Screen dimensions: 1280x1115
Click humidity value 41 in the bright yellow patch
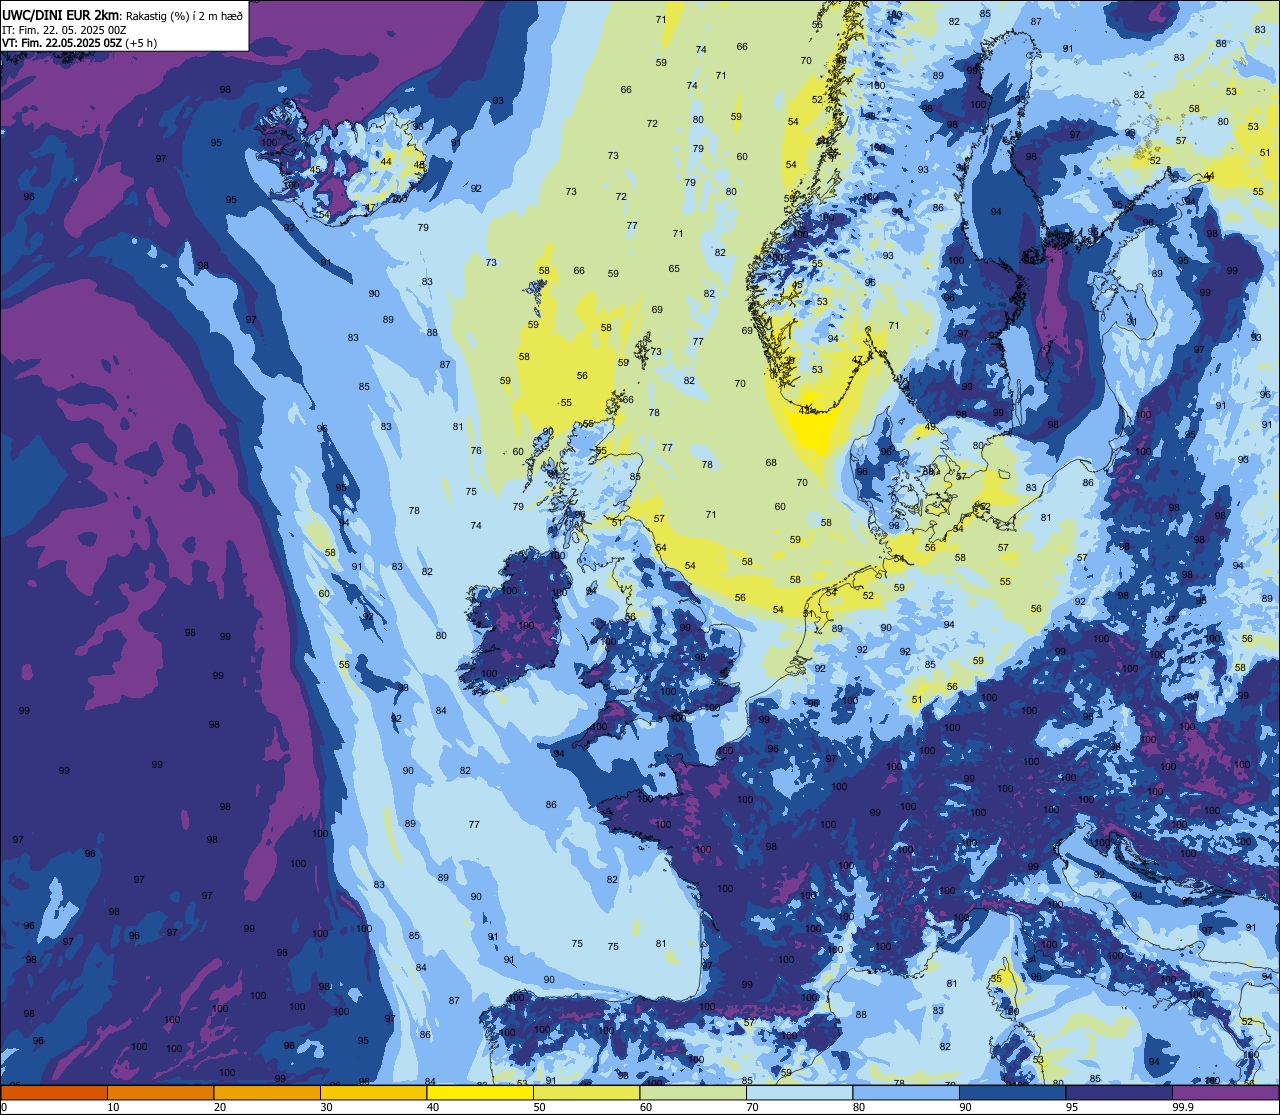(x=806, y=410)
